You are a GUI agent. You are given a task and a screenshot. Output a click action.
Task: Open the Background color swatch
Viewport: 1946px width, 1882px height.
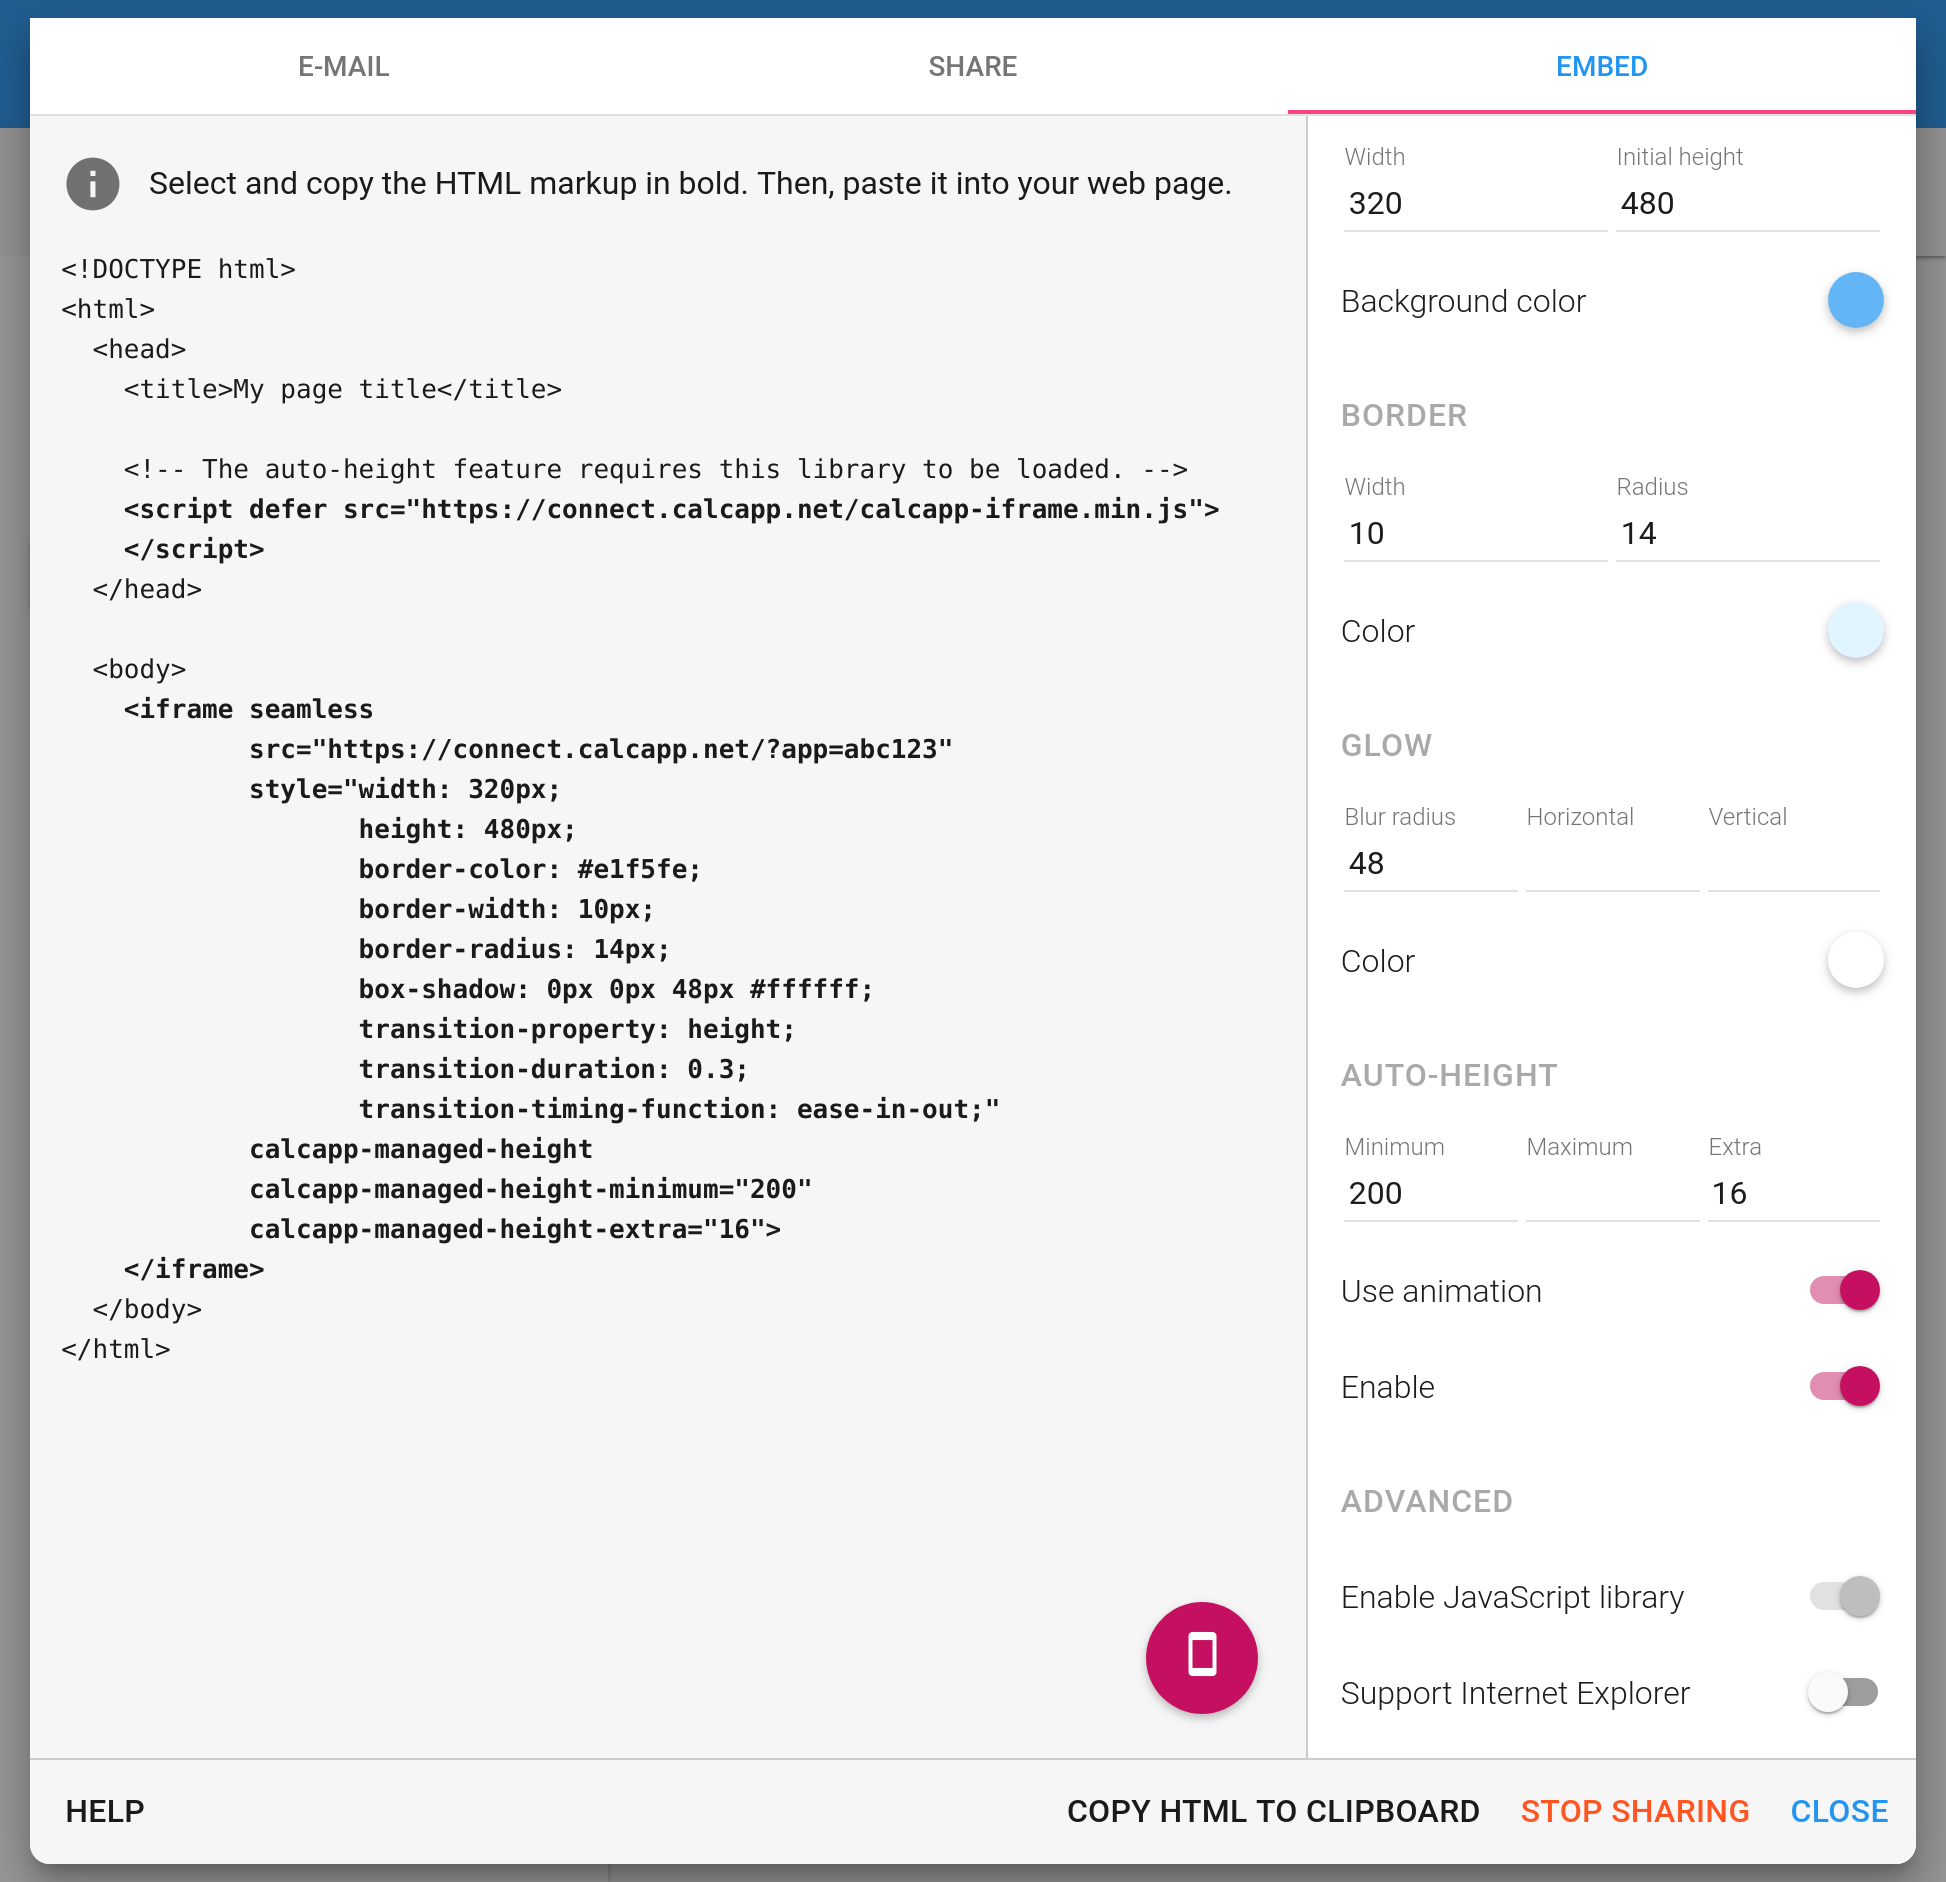(1855, 300)
